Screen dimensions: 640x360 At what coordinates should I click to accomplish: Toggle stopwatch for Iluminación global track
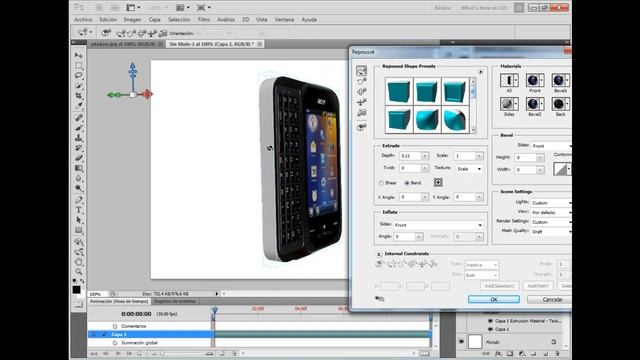115,343
